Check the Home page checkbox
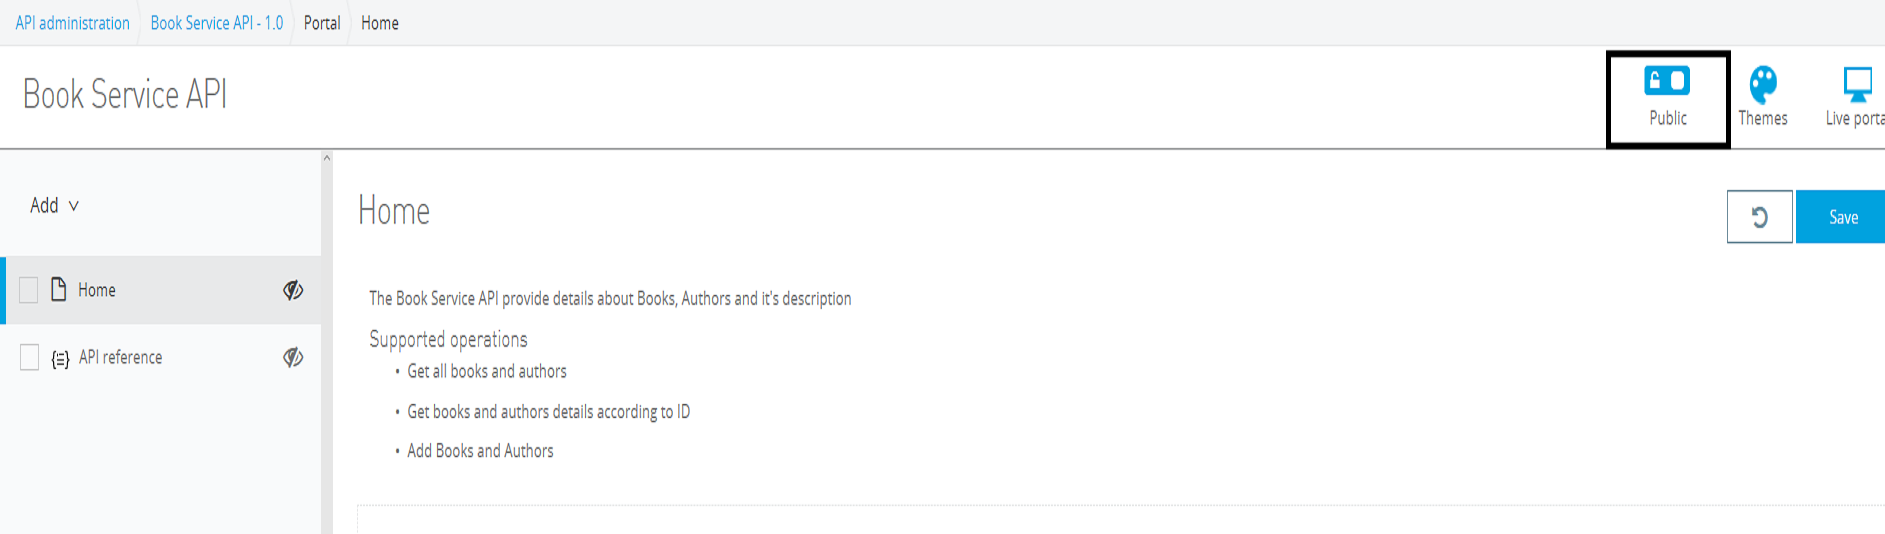The height and width of the screenshot is (534, 1885). [x=29, y=290]
